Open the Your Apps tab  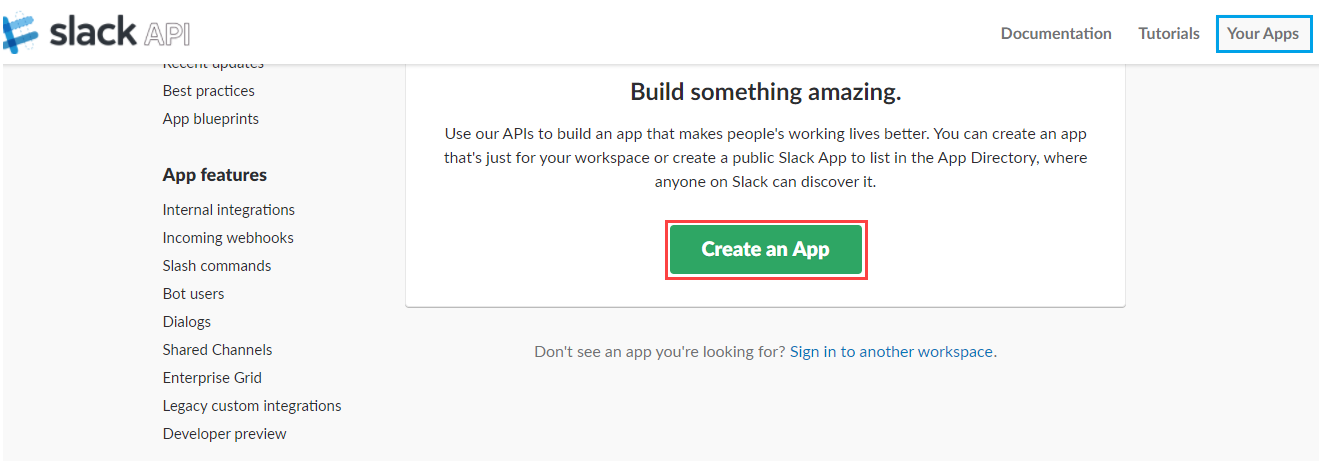point(1262,33)
